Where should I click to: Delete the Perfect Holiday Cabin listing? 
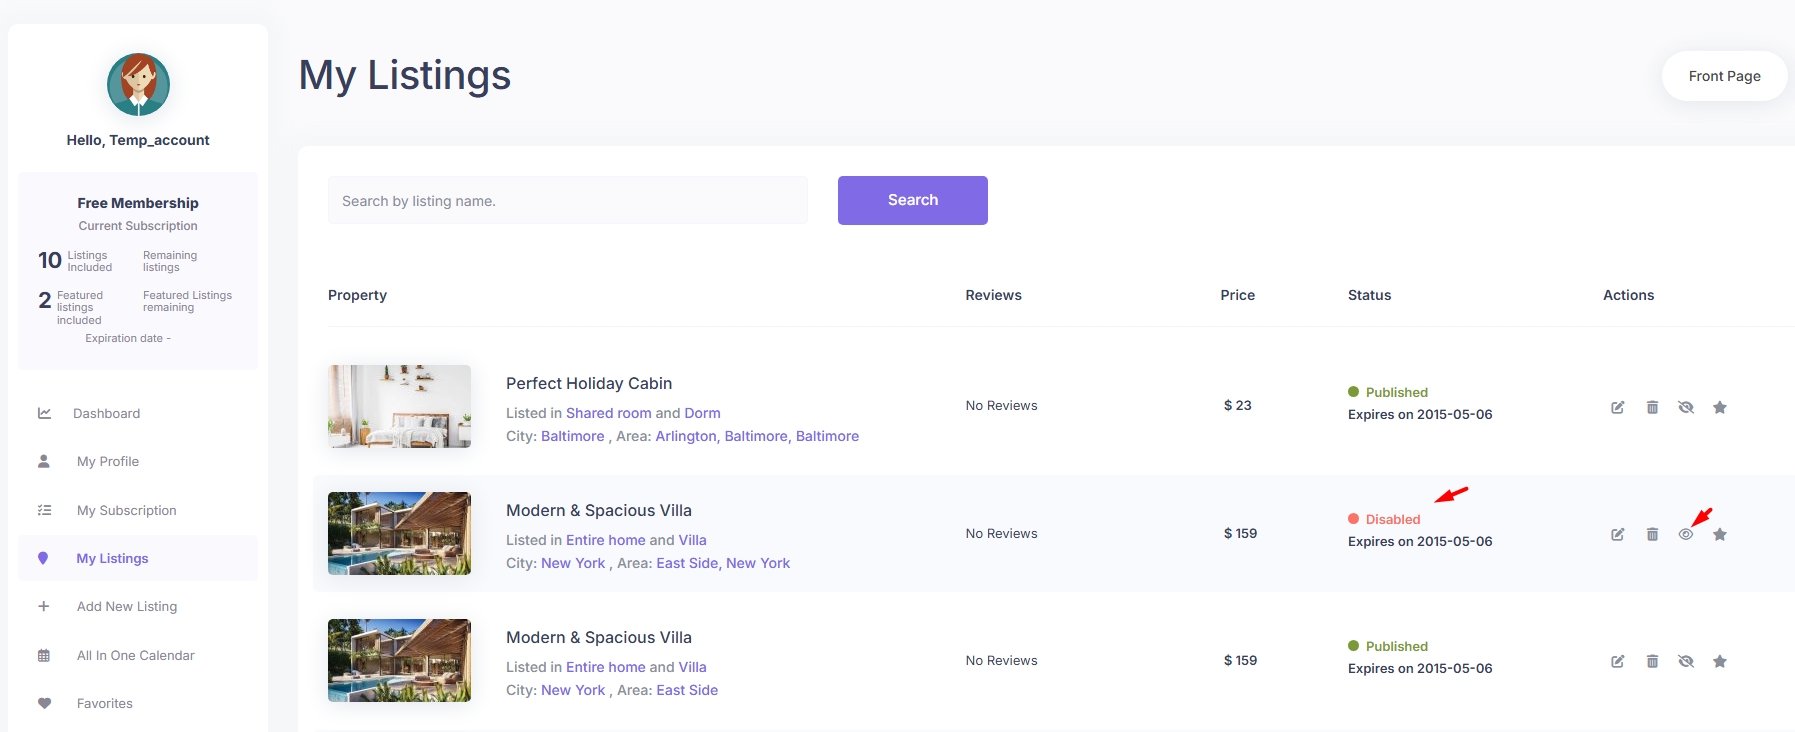(1652, 407)
